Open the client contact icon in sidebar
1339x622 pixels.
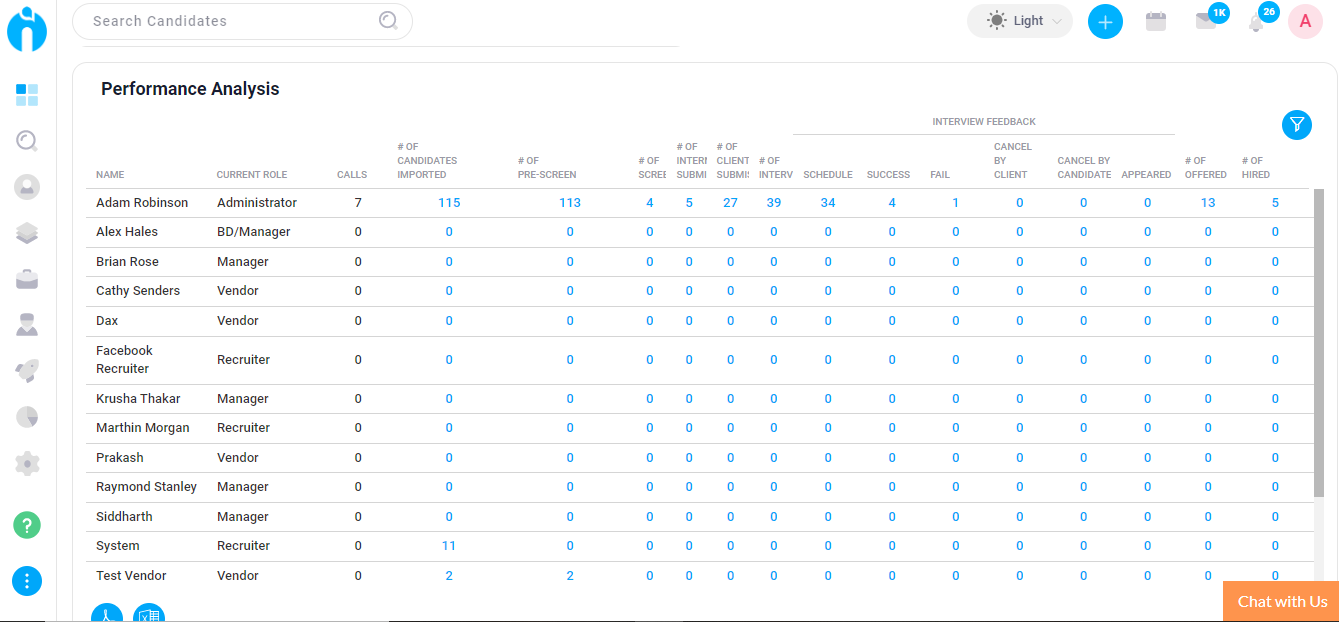[27, 324]
